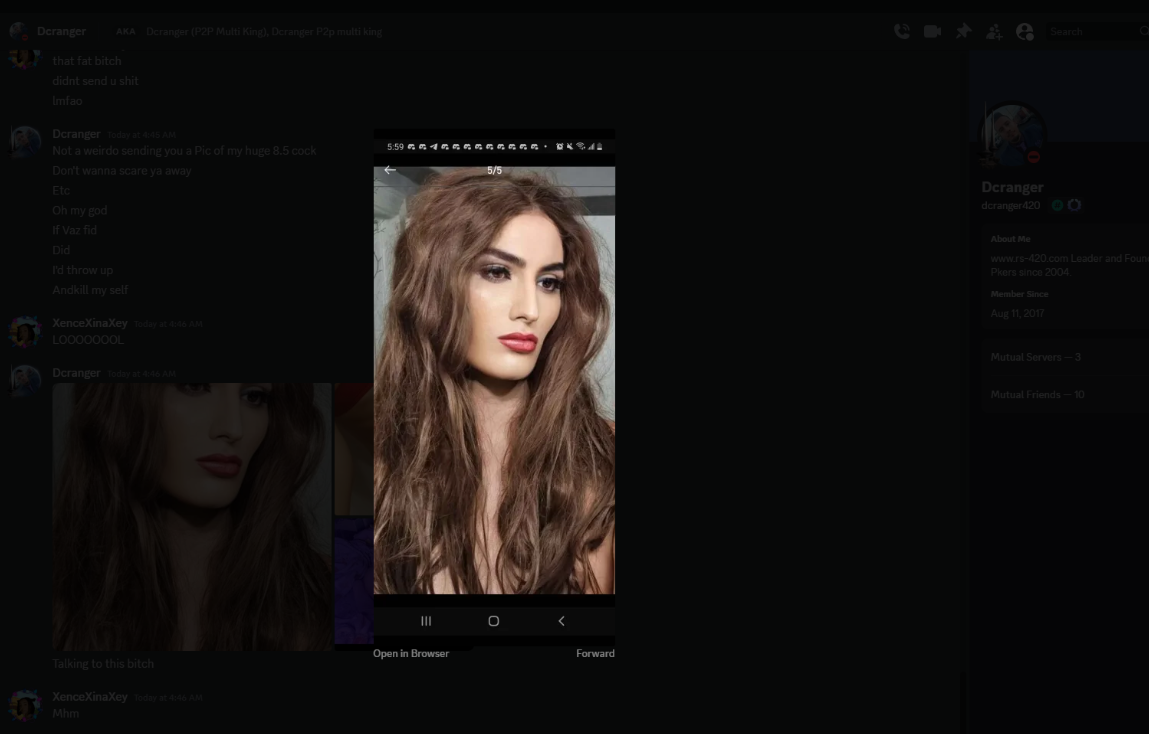Viewport: 1149px width, 734px height.
Task: Click Dcranger profile picture in sidebar
Action: (x=1013, y=137)
